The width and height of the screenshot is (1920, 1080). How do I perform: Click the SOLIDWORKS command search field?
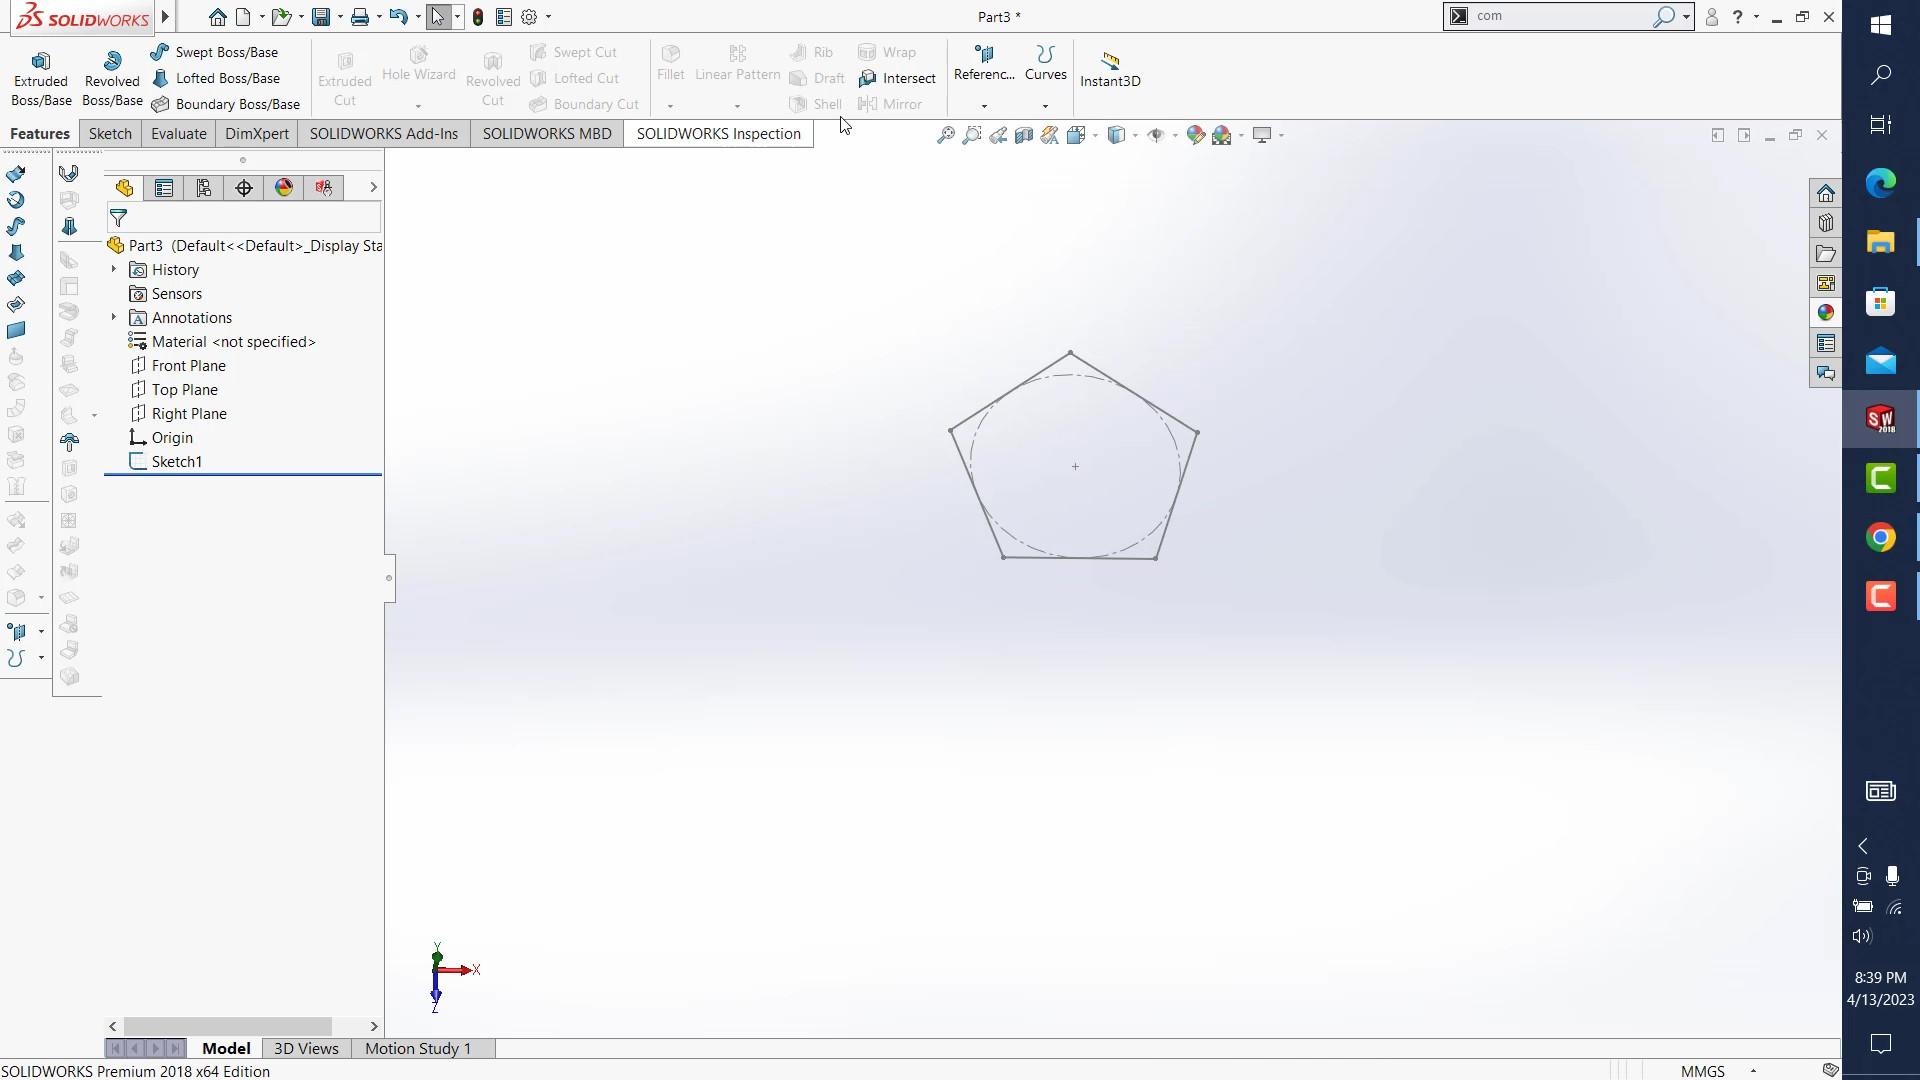[x=1560, y=16]
